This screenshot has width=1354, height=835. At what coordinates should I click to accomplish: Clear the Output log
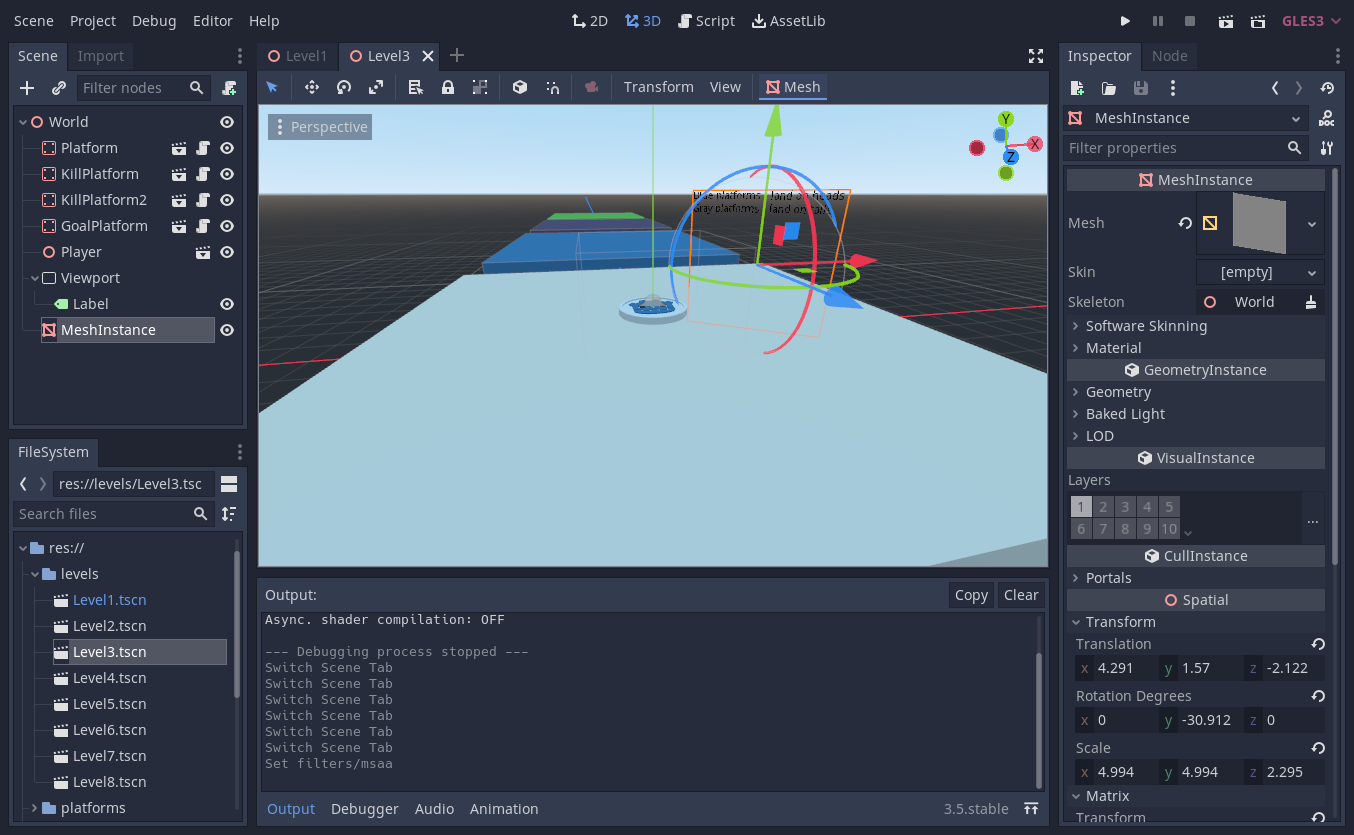pyautogui.click(x=1021, y=595)
